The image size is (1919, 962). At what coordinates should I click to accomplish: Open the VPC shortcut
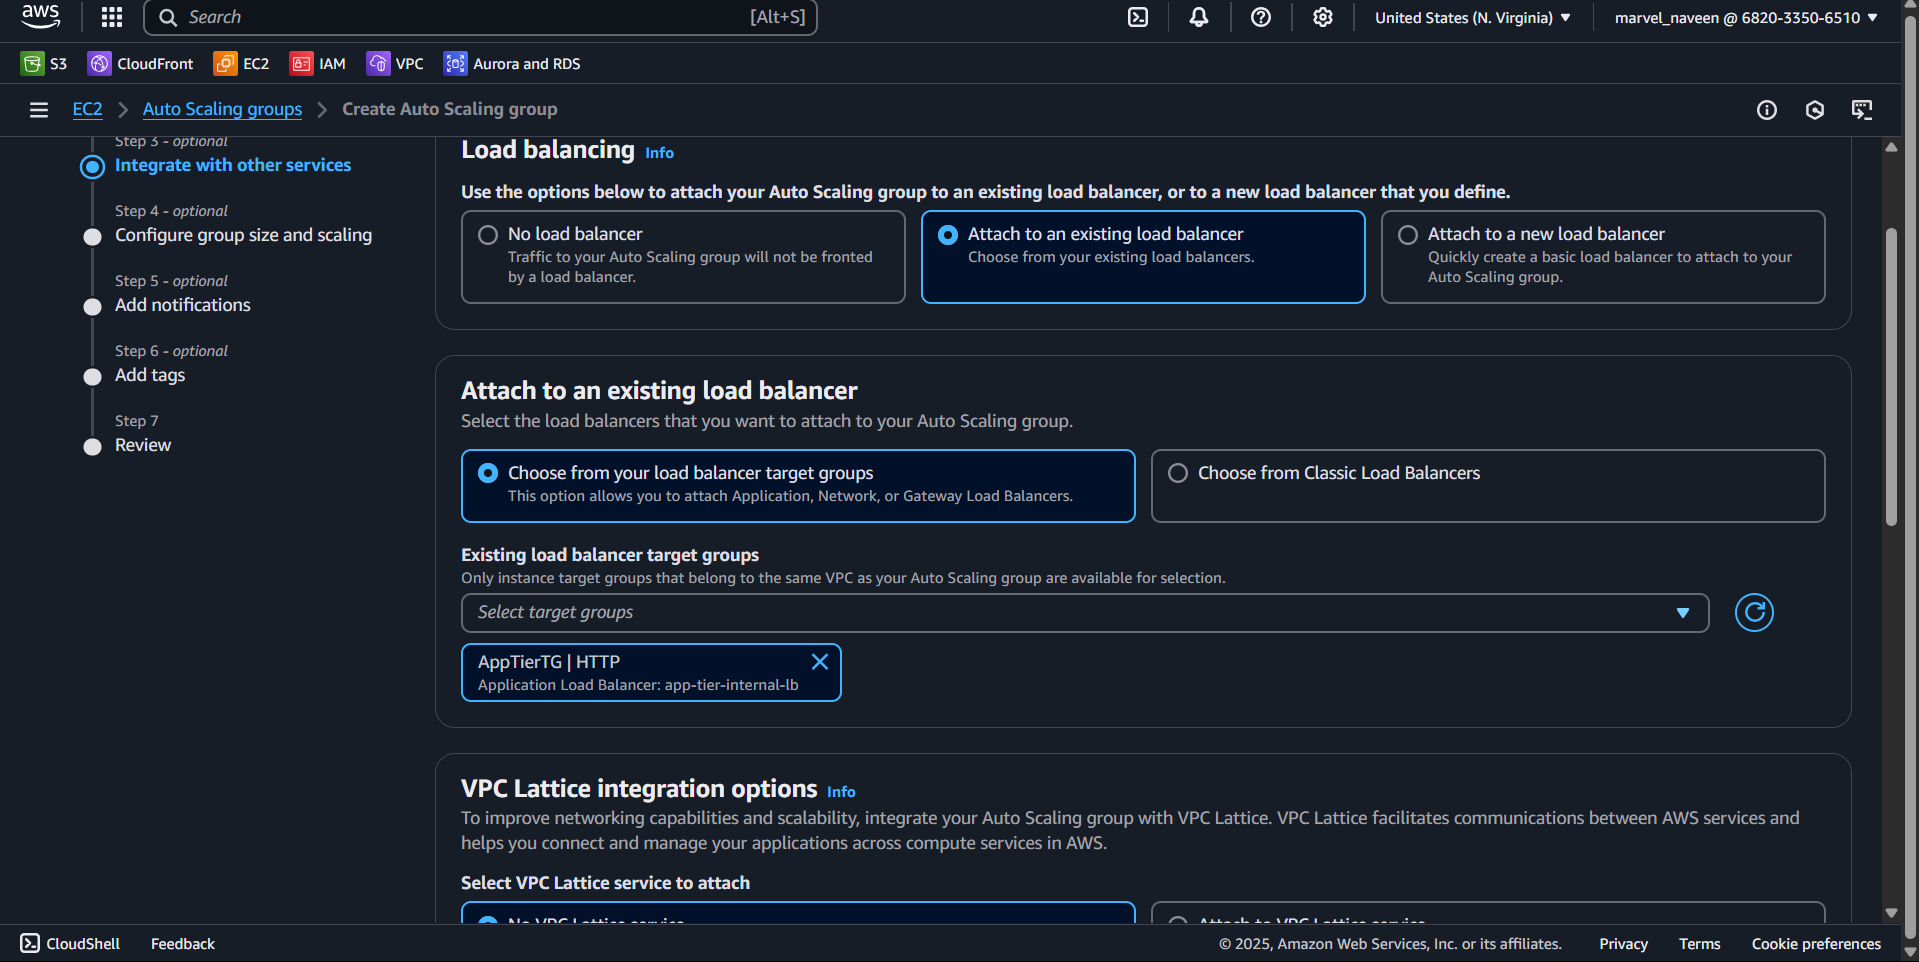pyautogui.click(x=395, y=64)
